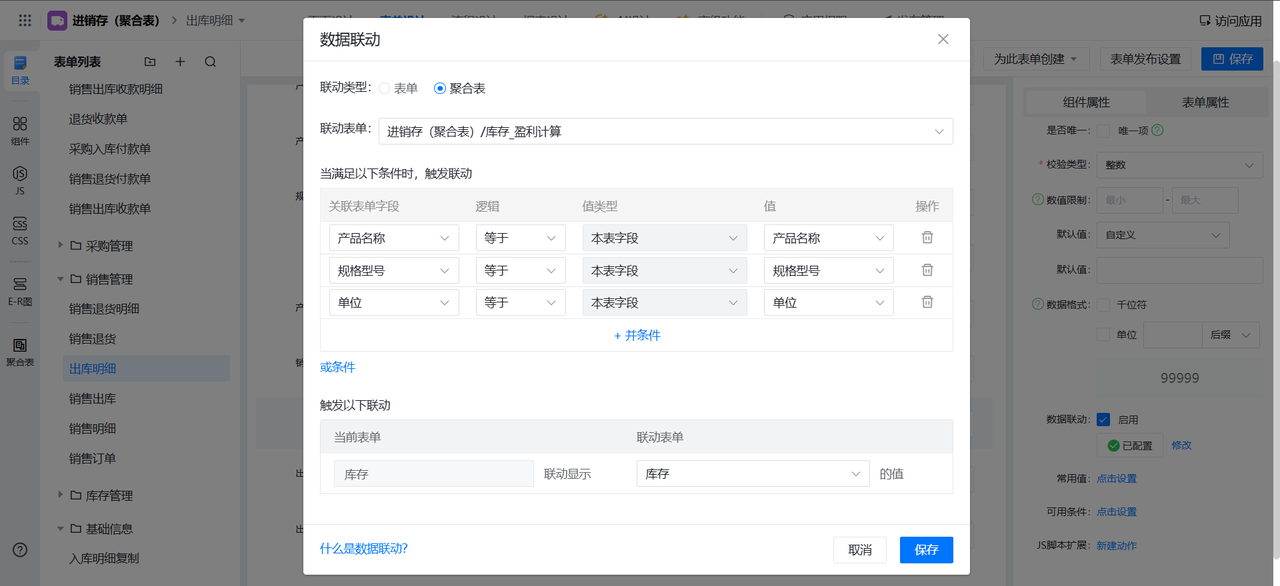Open the 什么是数据联动? help link

pyautogui.click(x=364, y=549)
